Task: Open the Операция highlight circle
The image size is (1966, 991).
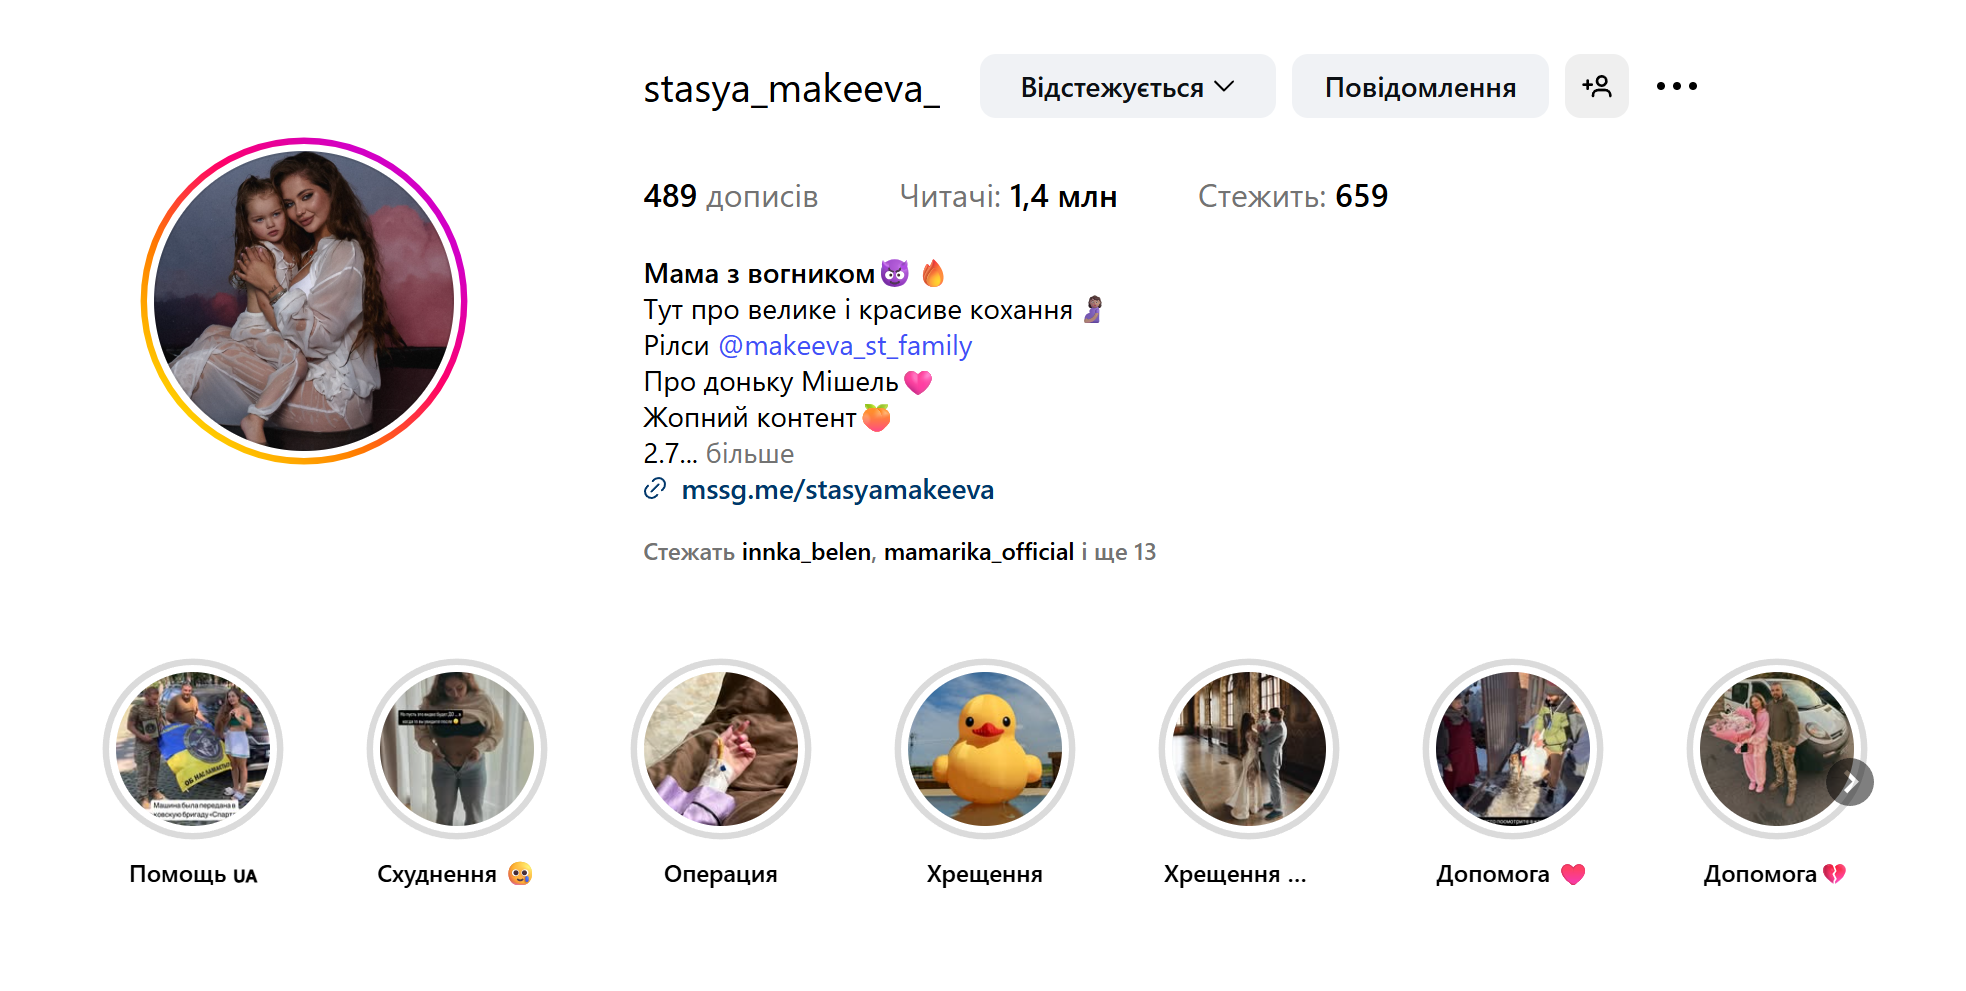Action: (x=721, y=748)
